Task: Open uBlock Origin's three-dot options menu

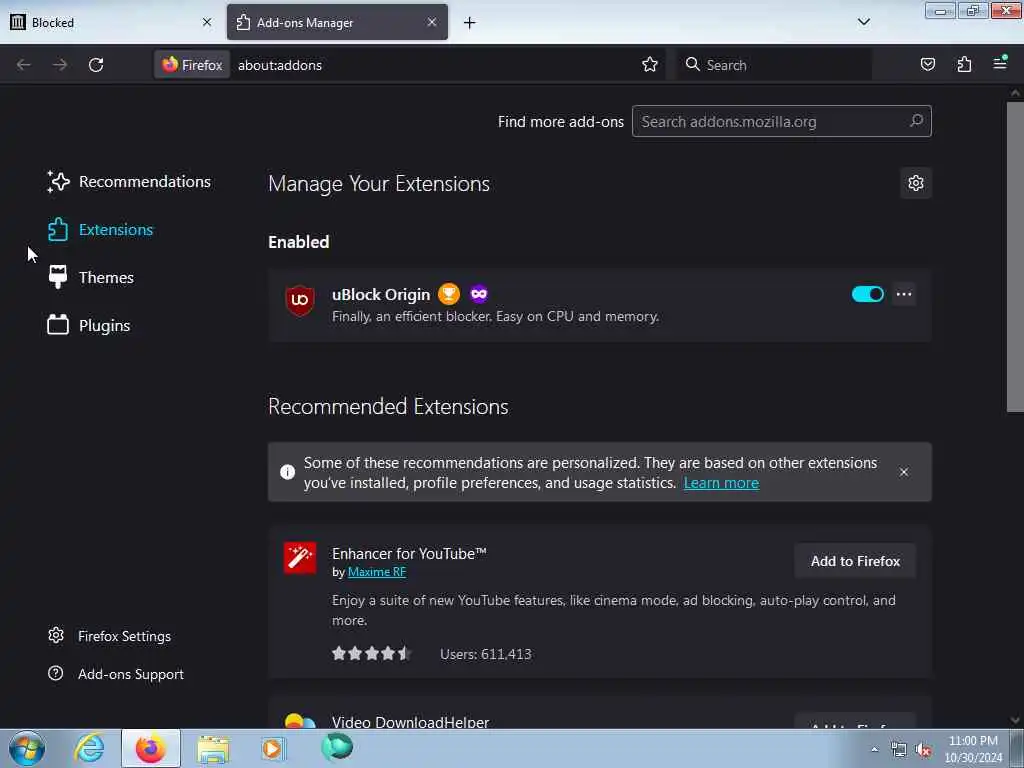Action: click(x=904, y=294)
